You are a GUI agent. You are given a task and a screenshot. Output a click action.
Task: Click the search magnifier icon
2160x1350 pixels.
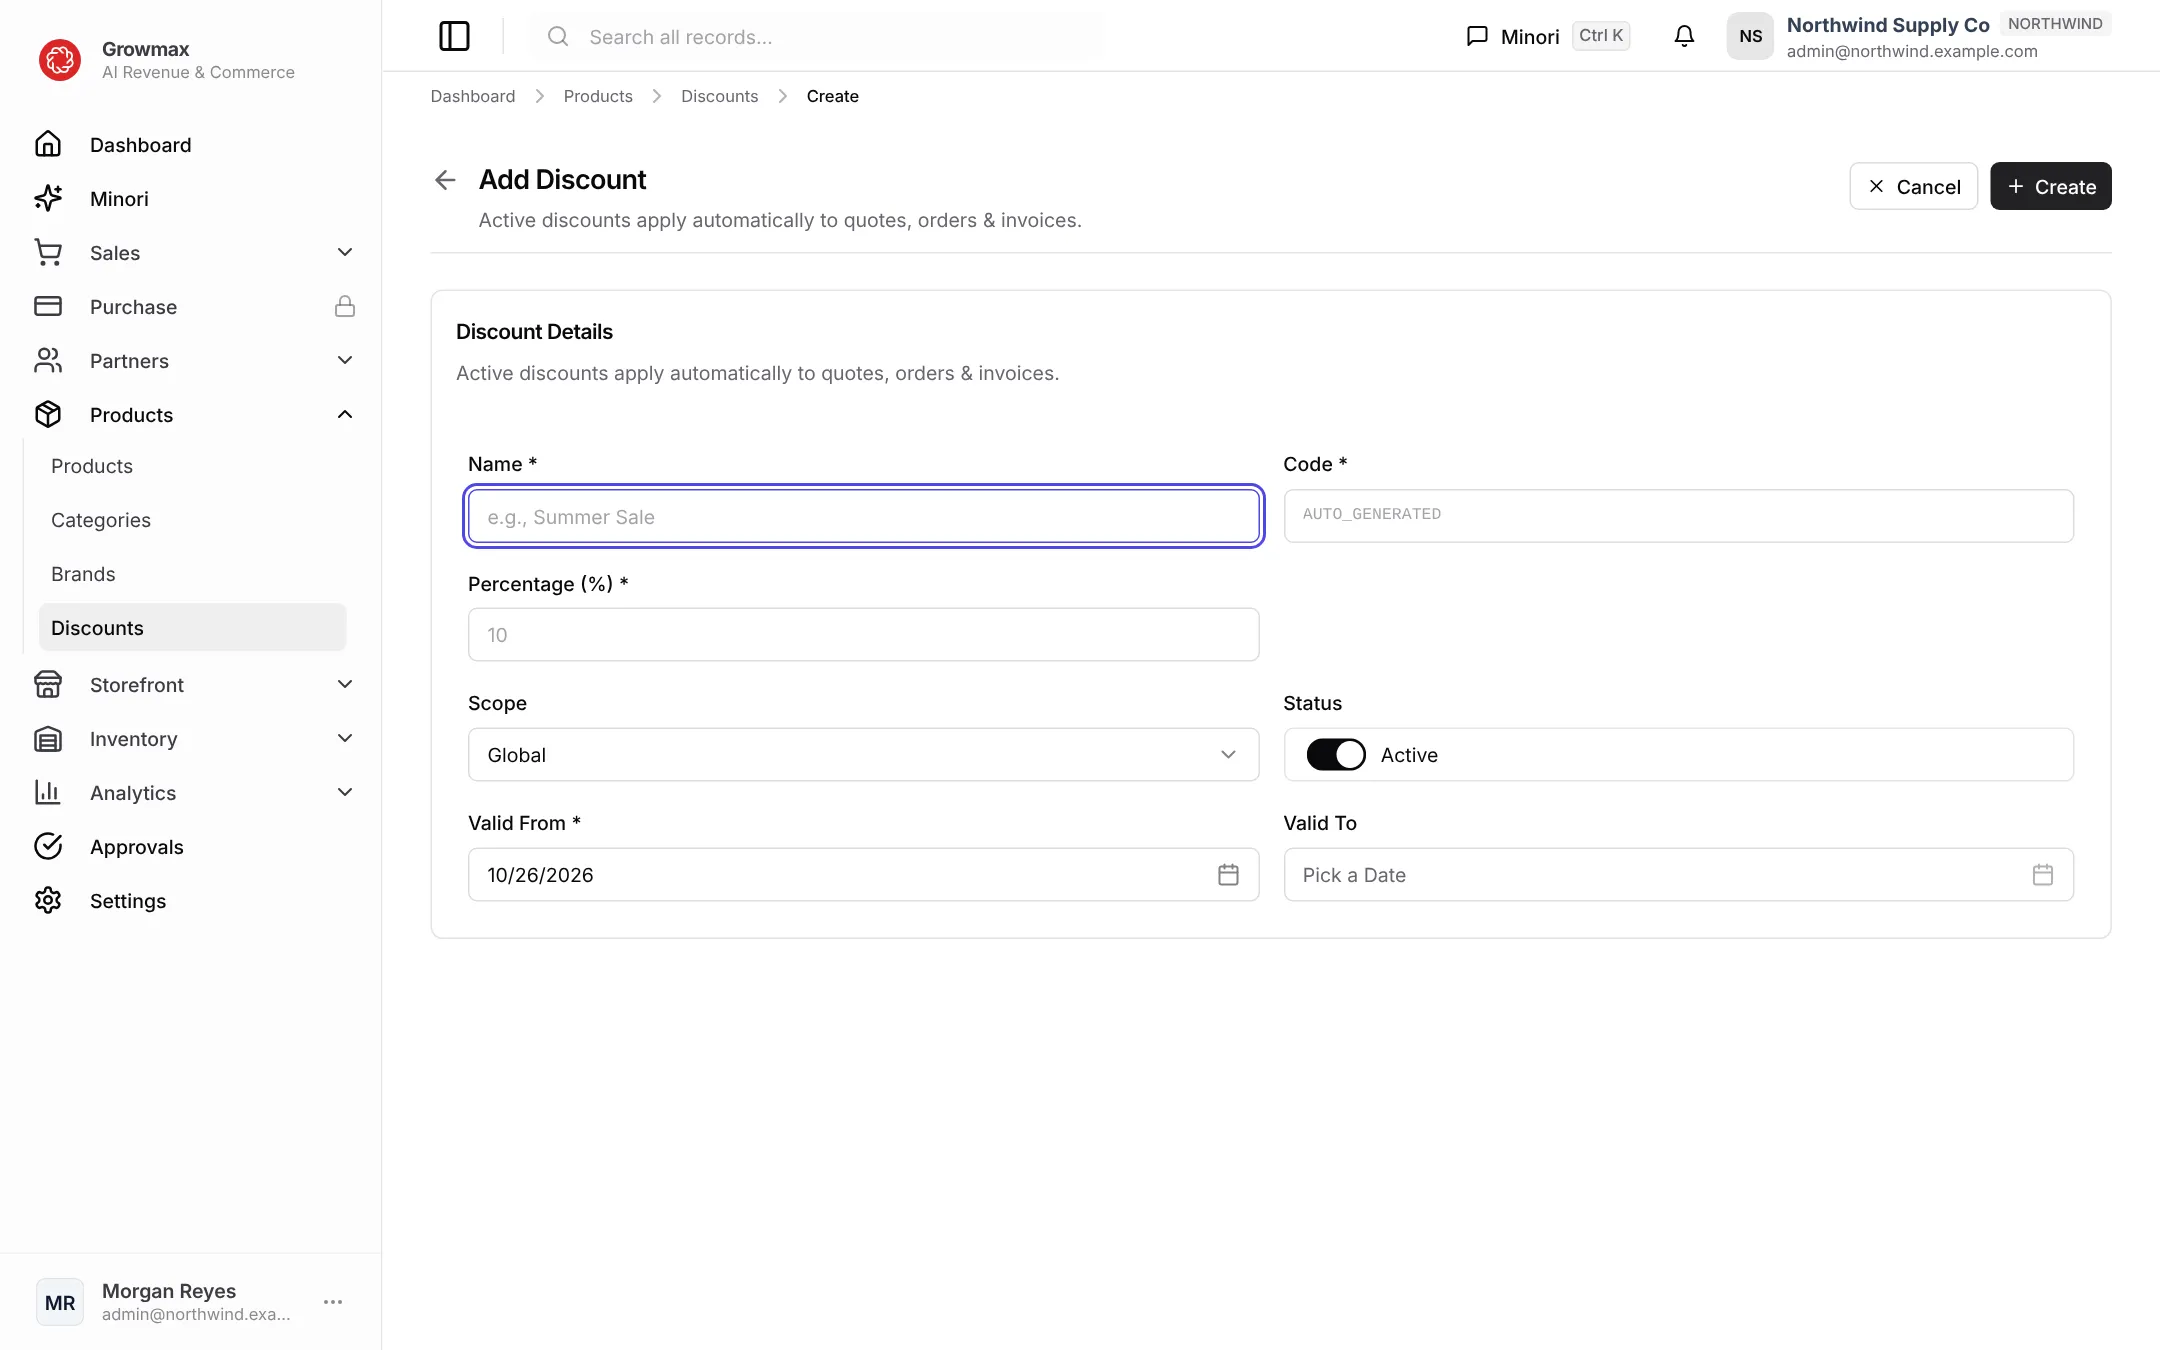[x=558, y=37]
